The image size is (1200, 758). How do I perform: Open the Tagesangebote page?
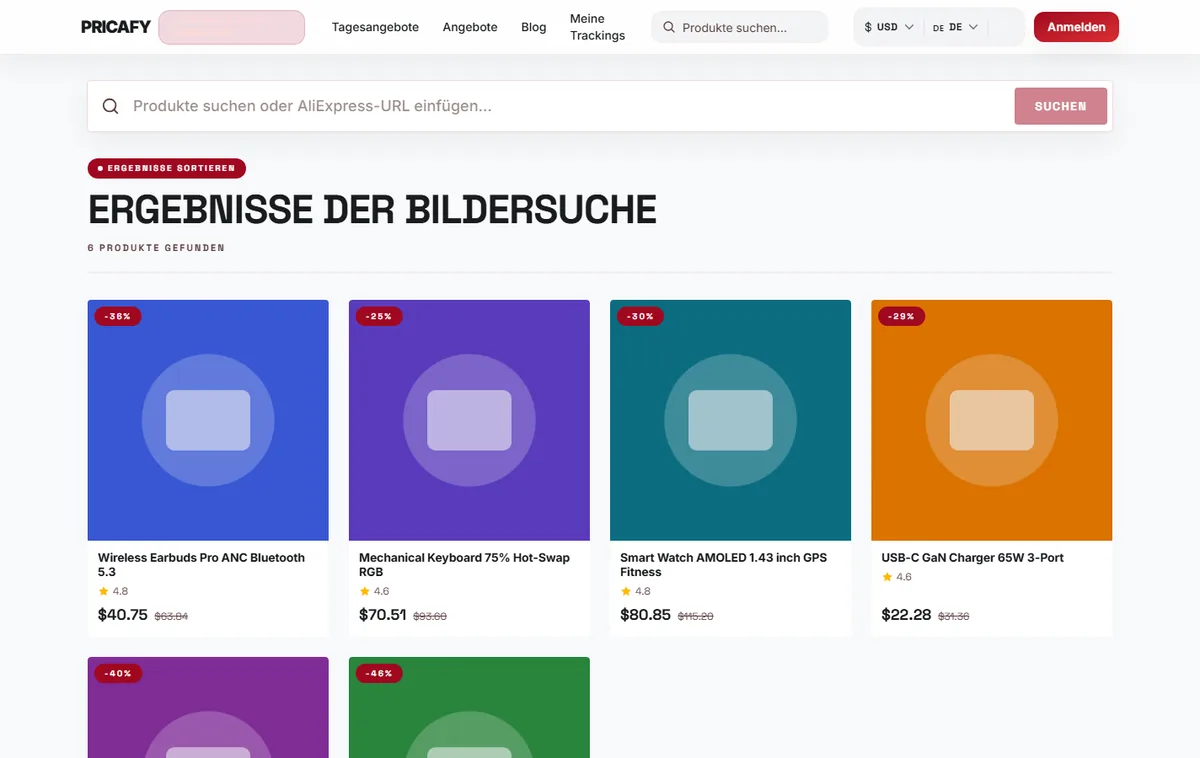pyautogui.click(x=375, y=27)
